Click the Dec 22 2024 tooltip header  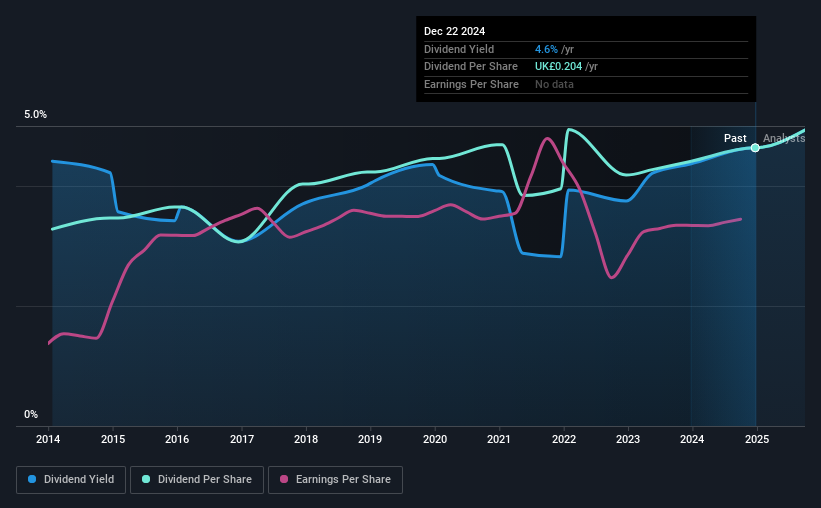[454, 31]
